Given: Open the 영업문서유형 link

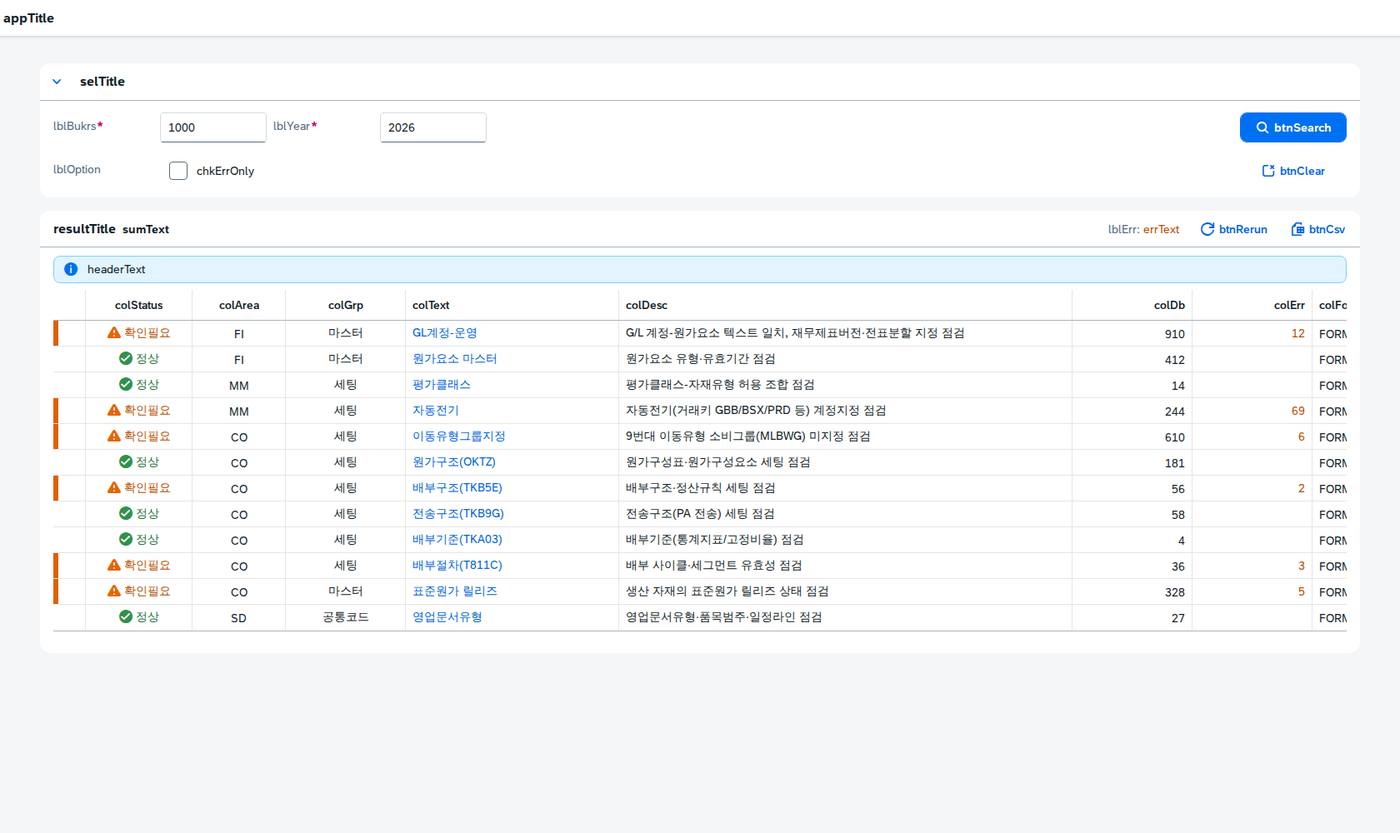Looking at the screenshot, I should coord(447,617).
